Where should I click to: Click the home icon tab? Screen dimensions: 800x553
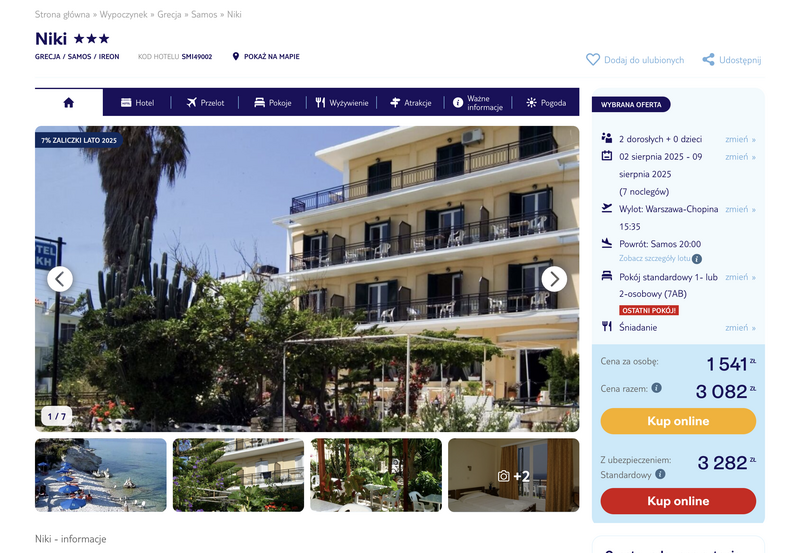69,103
